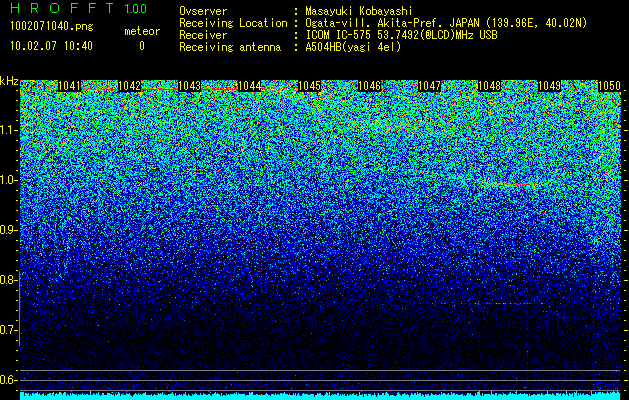Click the 0.6 frequency axis label
629x400 pixels.
pos(8,380)
